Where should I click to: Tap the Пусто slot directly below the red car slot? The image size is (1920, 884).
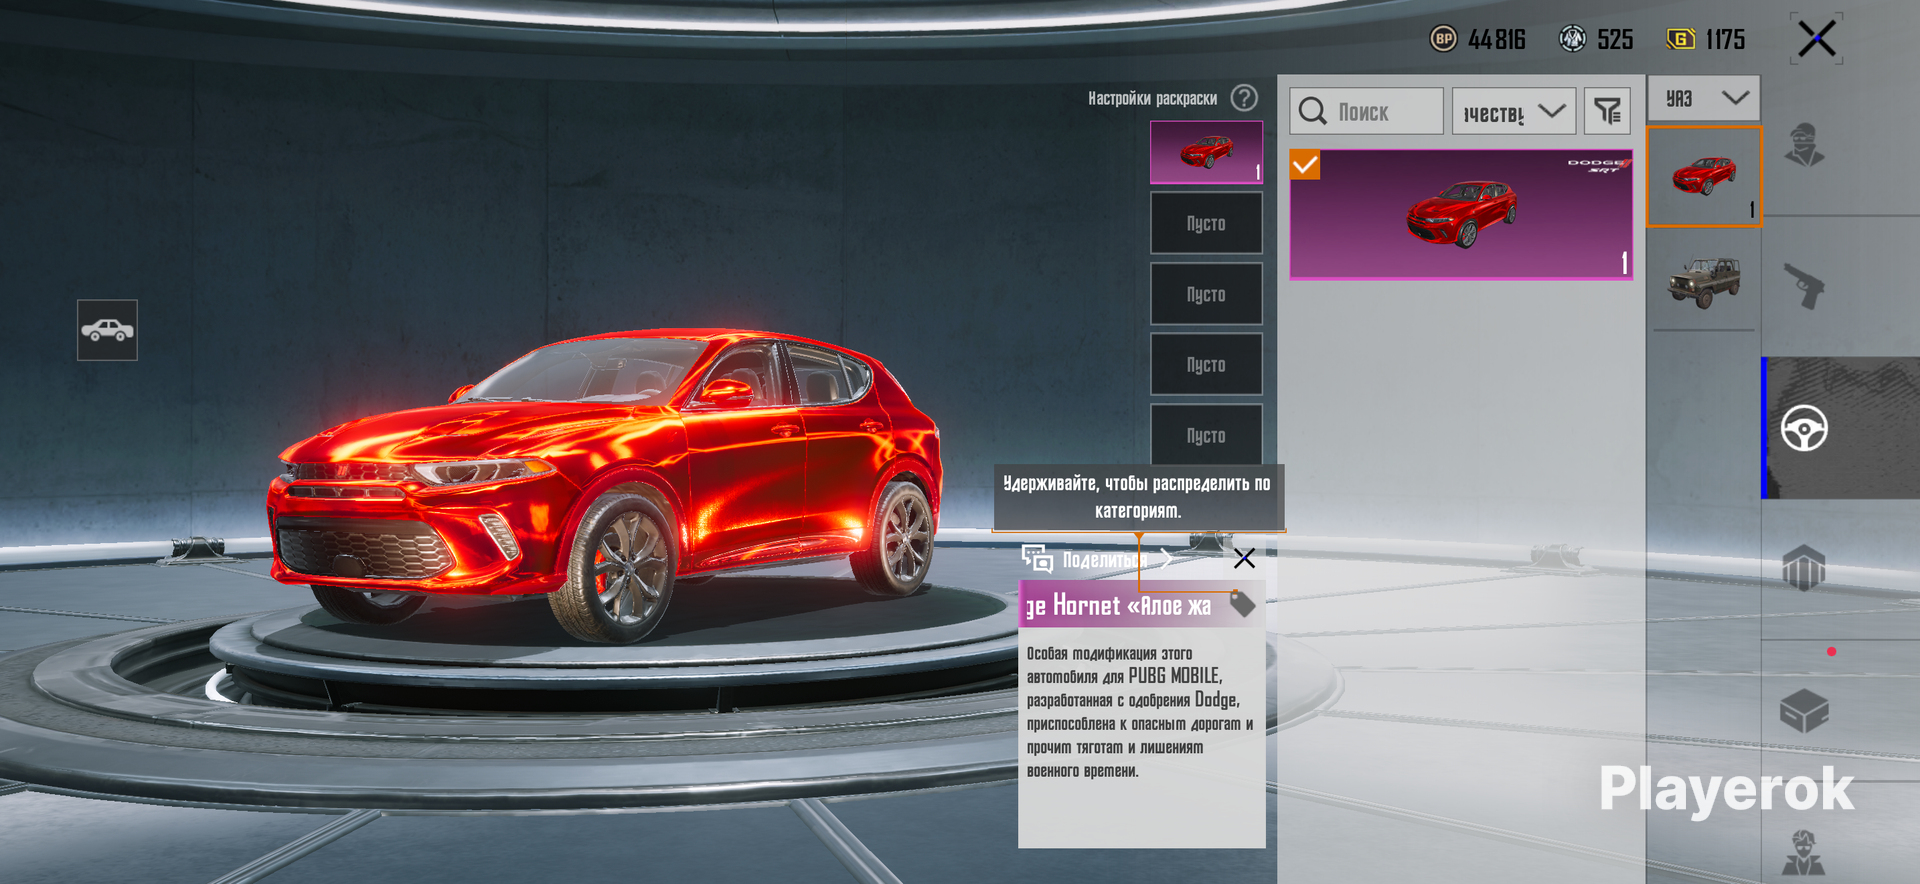pos(1206,223)
